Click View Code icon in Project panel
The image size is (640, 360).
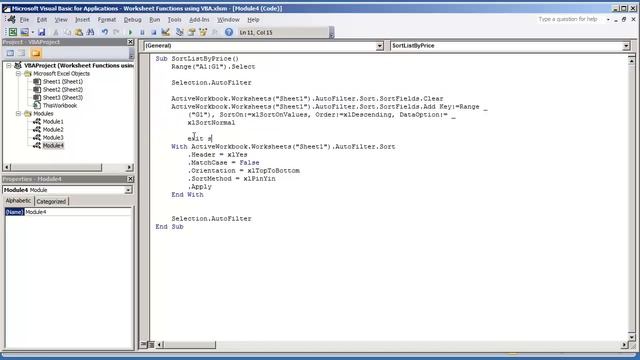tap(10, 53)
